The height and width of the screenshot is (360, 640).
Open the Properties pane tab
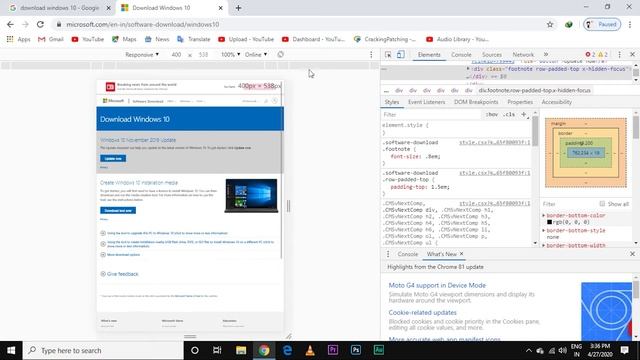tap(520, 102)
